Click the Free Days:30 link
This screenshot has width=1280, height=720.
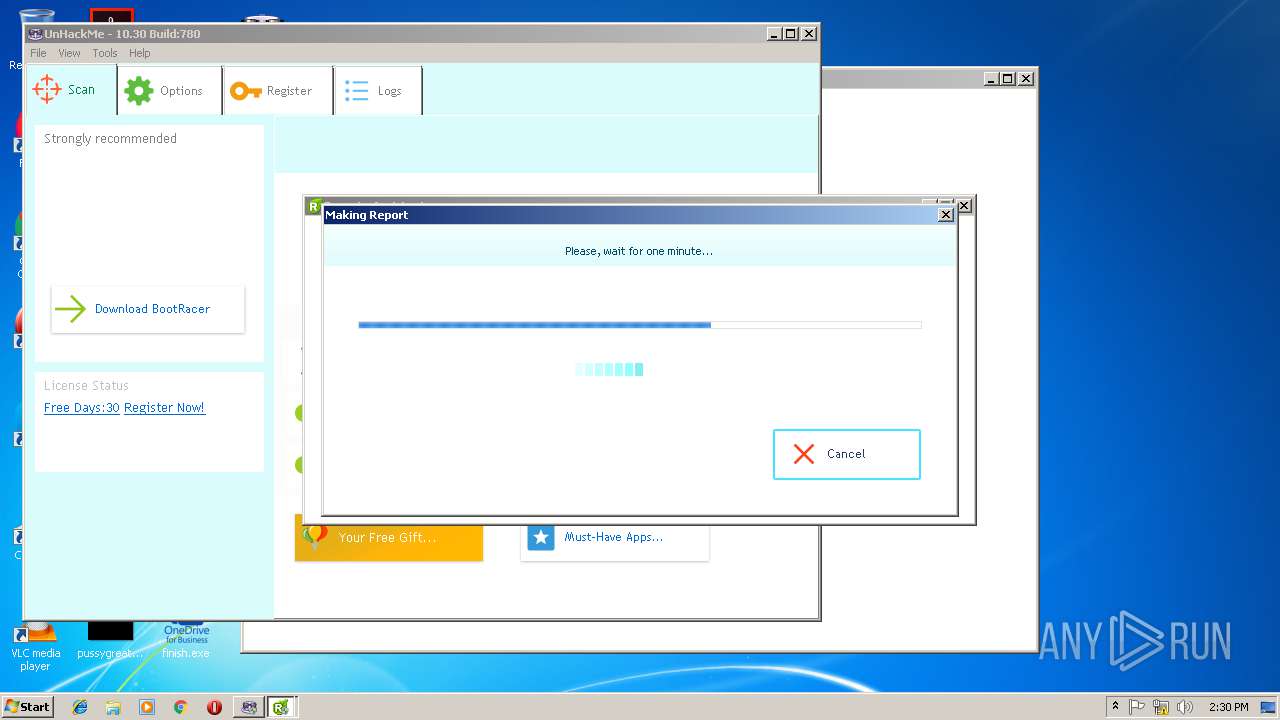coord(82,408)
